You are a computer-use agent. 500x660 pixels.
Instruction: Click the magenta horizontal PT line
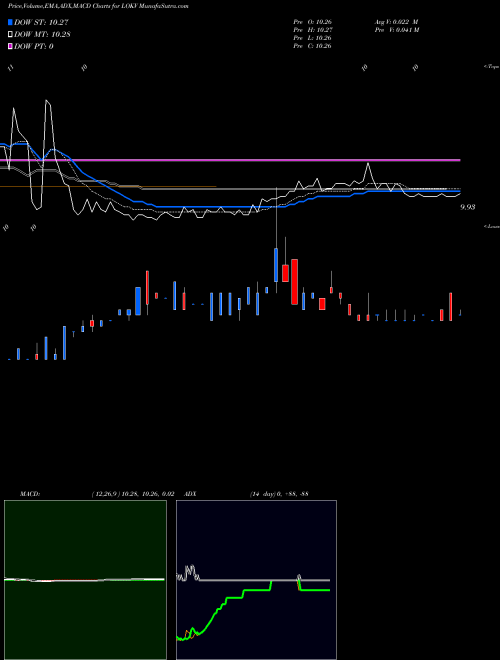coord(230,160)
